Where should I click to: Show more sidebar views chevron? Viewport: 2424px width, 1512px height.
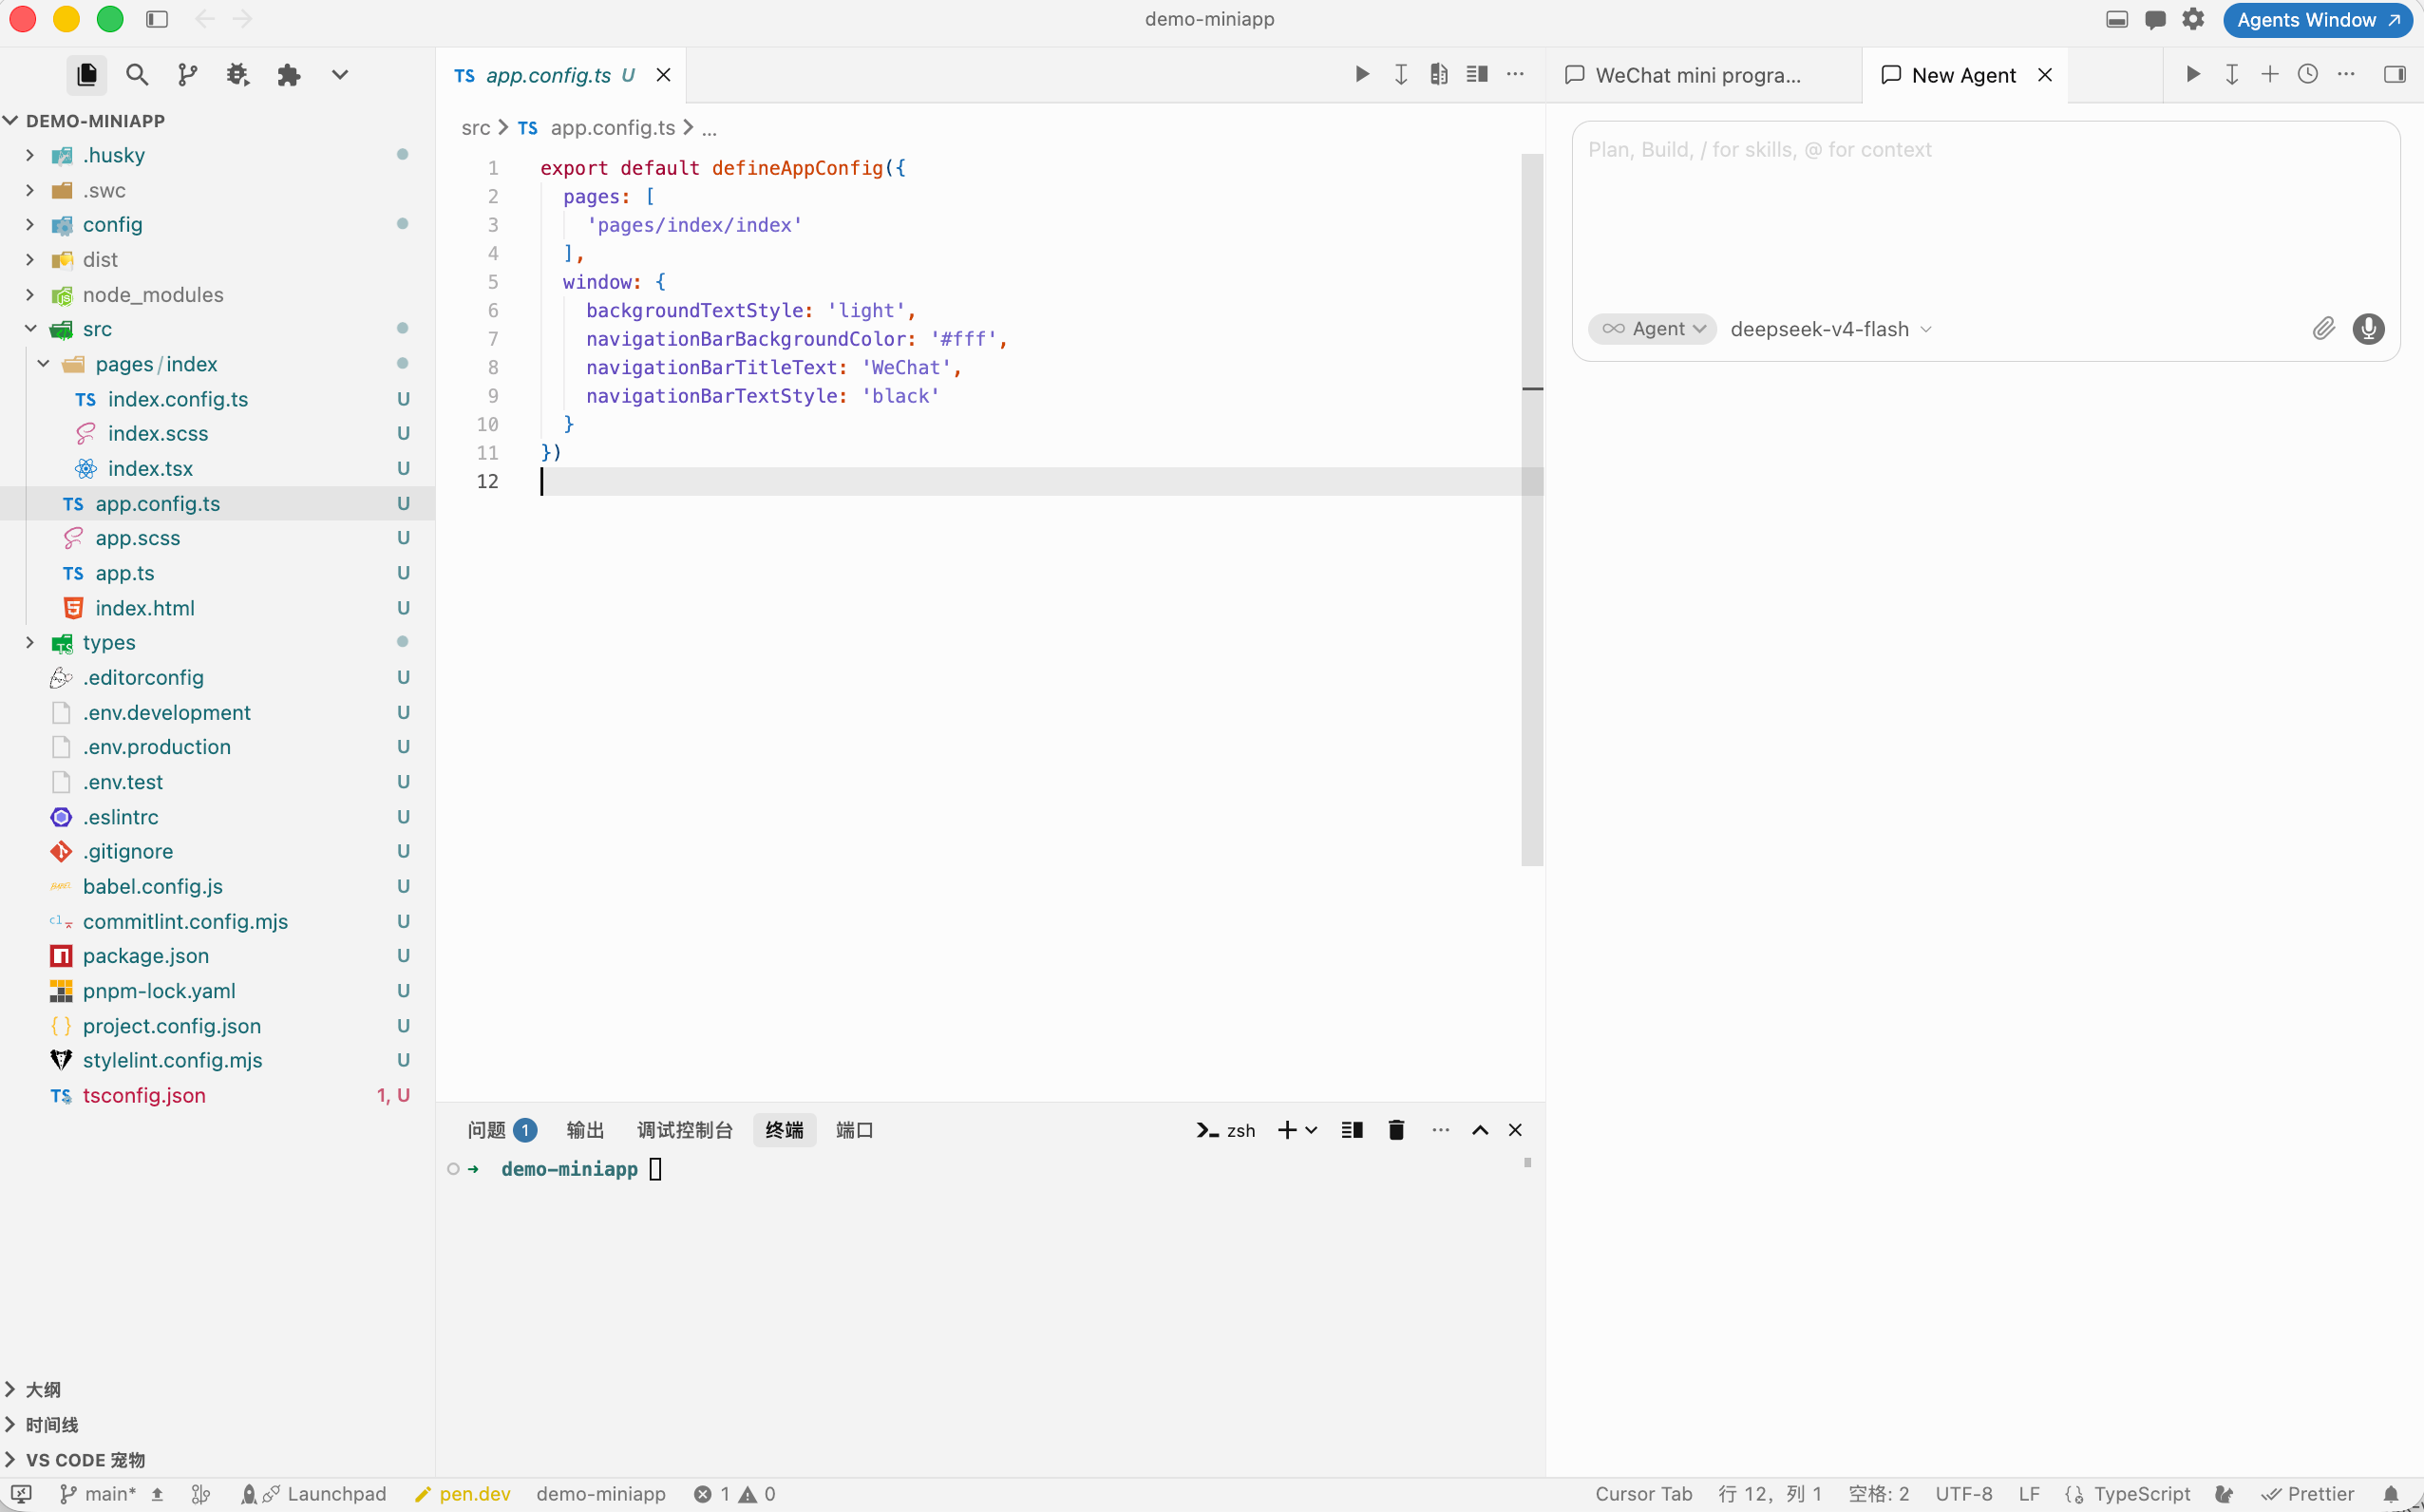[x=340, y=75]
